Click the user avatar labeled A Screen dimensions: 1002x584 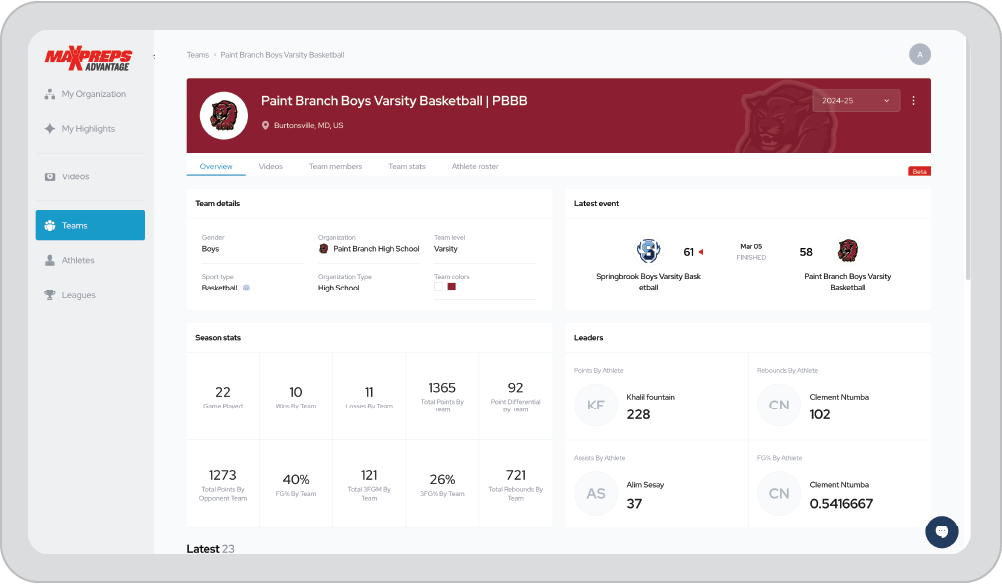tap(920, 55)
